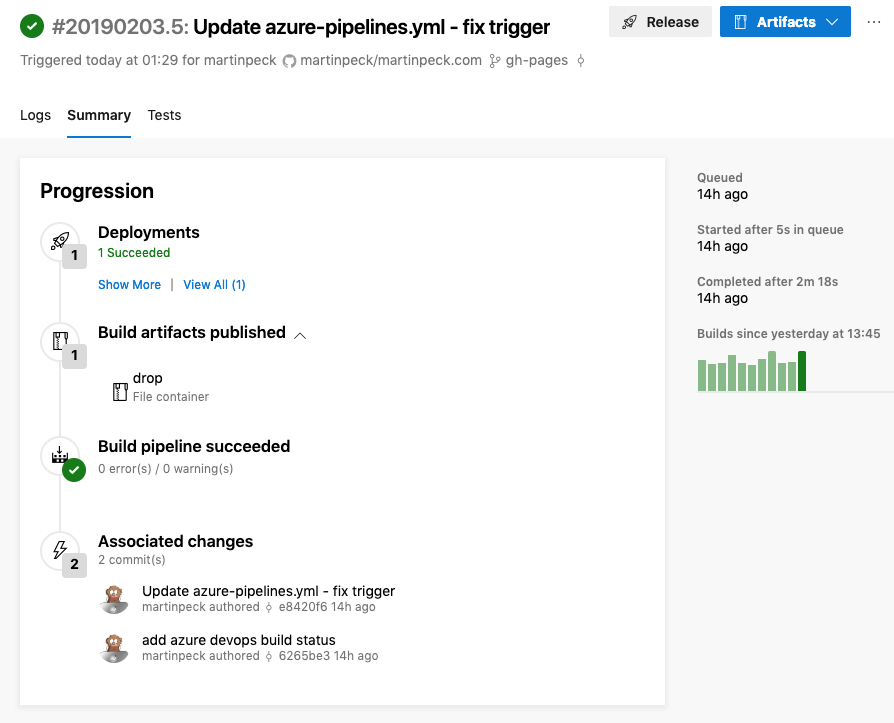This screenshot has height=723, width=894.
Task: Click the 1 Succeeded deployments status text
Action: (134, 253)
